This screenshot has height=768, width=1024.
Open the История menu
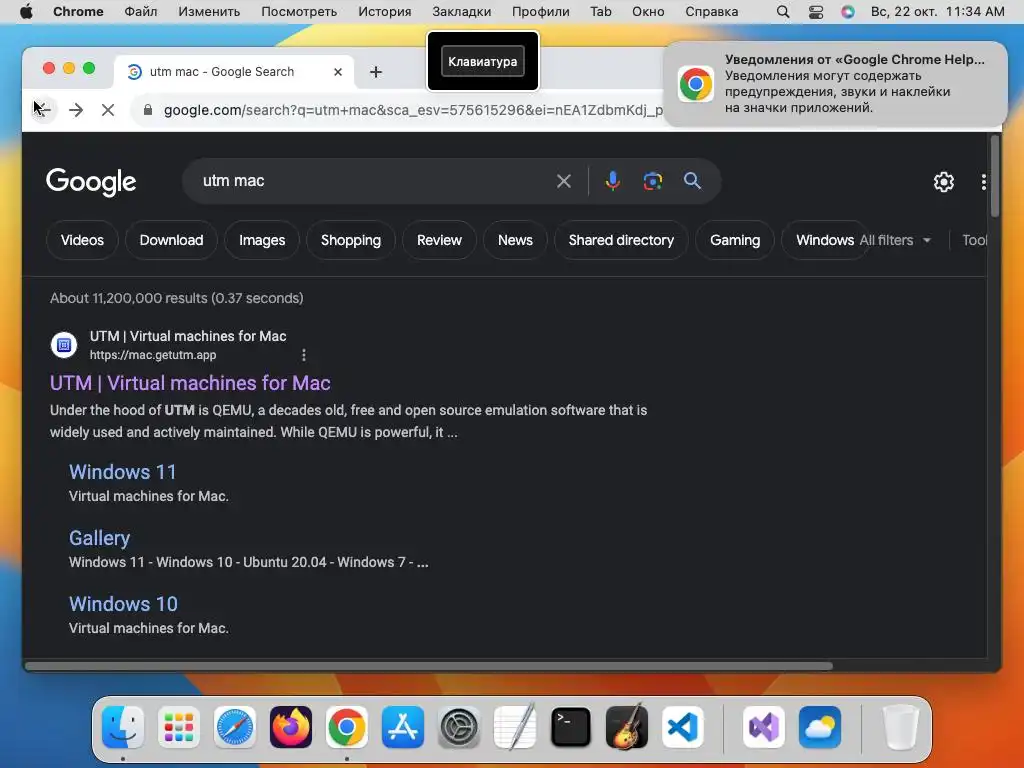(x=385, y=12)
